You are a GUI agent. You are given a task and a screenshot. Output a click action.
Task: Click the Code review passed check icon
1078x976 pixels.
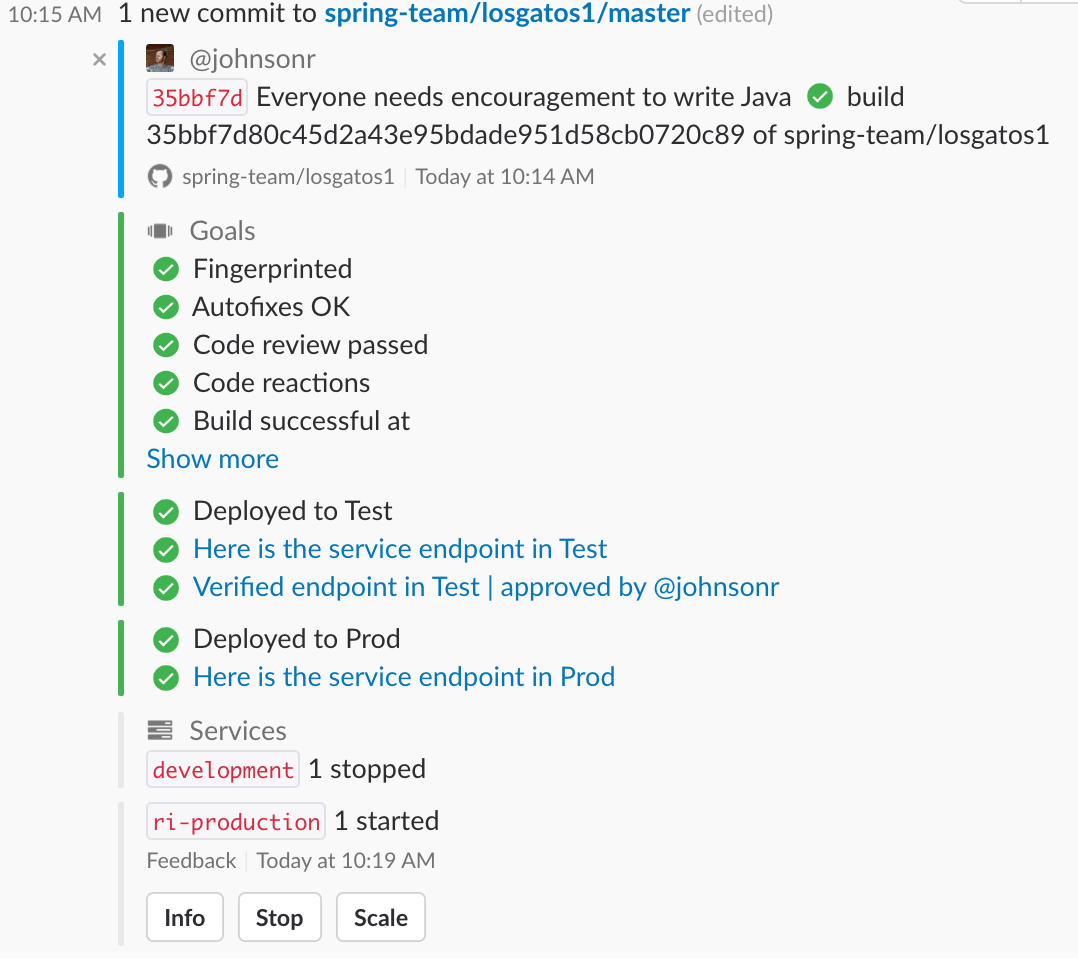click(166, 345)
